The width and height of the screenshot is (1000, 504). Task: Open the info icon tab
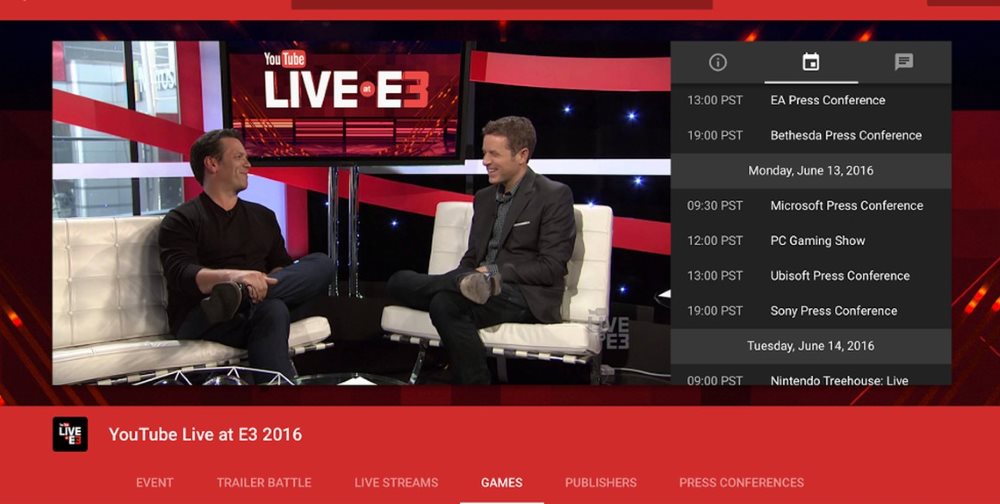(717, 62)
